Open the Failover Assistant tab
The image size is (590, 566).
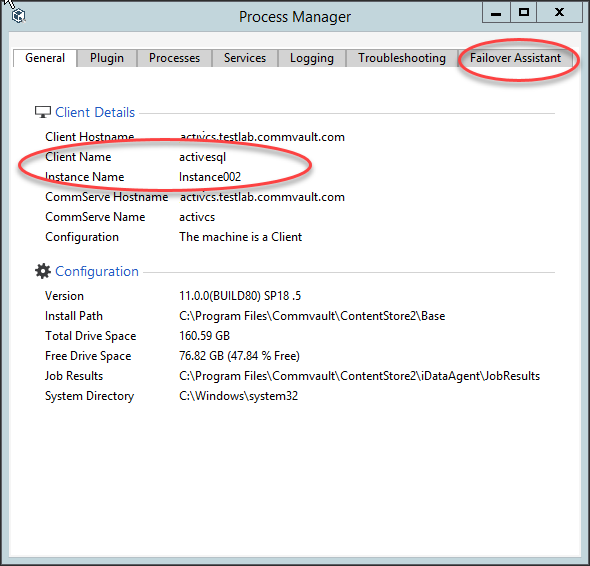(x=515, y=58)
